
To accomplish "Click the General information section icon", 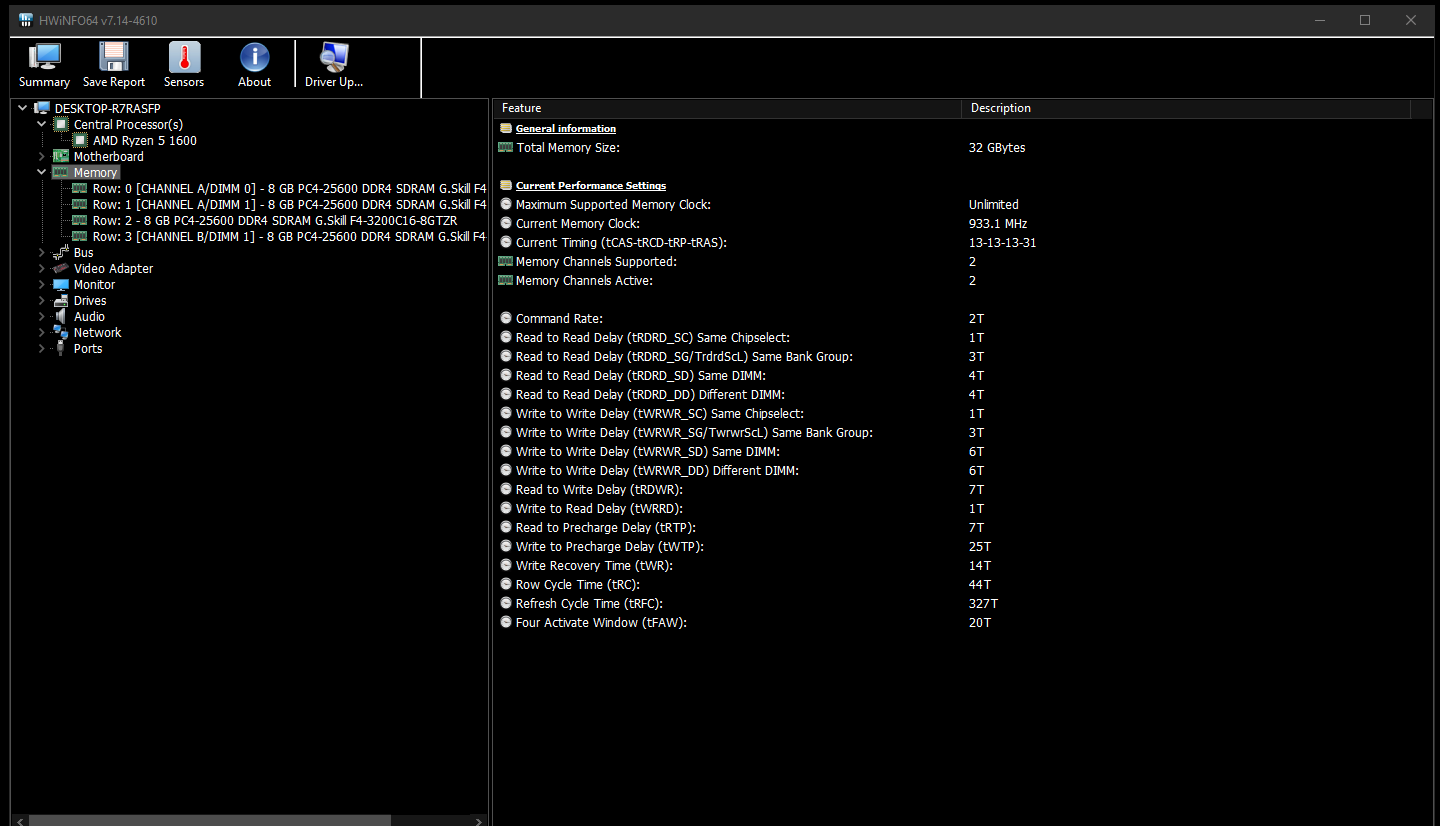I will tap(506, 128).
